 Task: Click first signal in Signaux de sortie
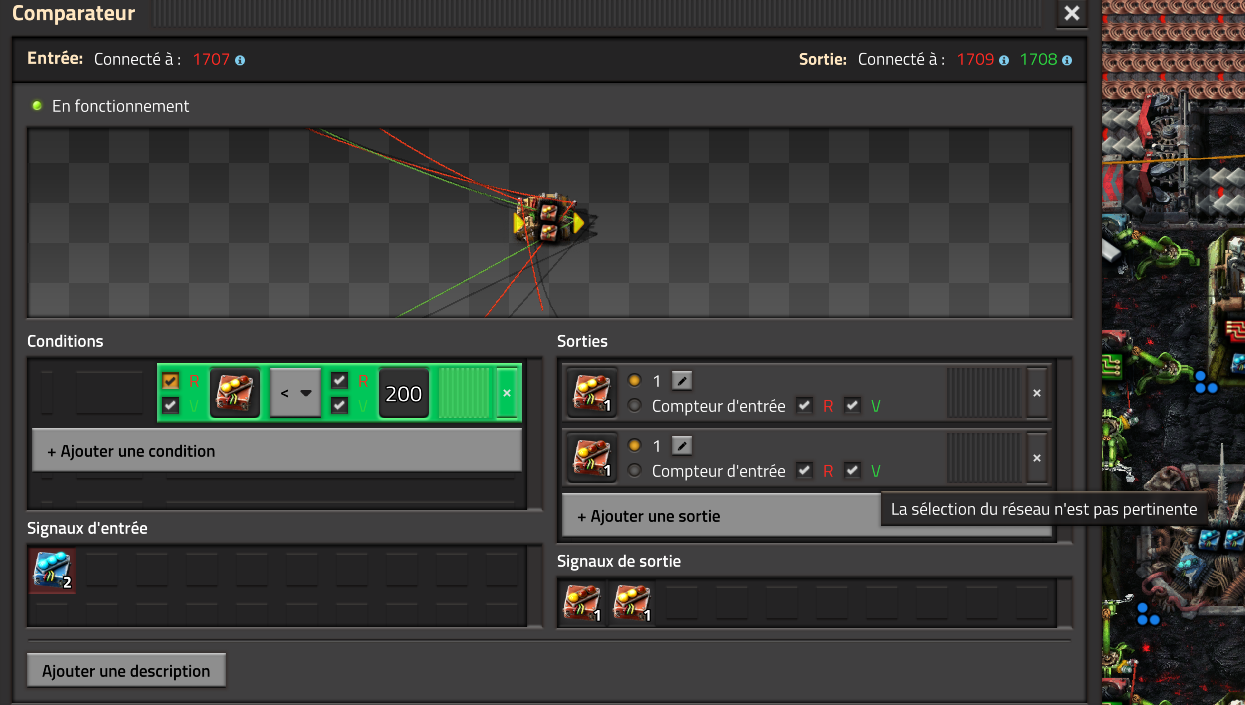(584, 603)
